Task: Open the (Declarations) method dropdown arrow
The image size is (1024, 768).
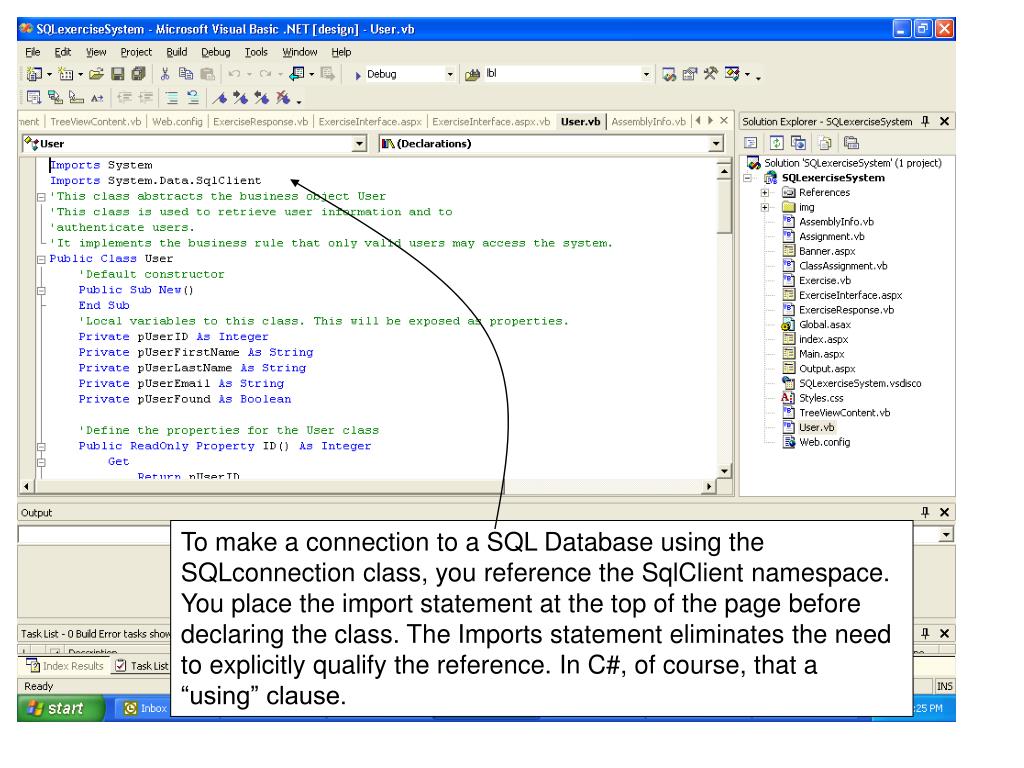Action: pyautogui.click(x=716, y=144)
